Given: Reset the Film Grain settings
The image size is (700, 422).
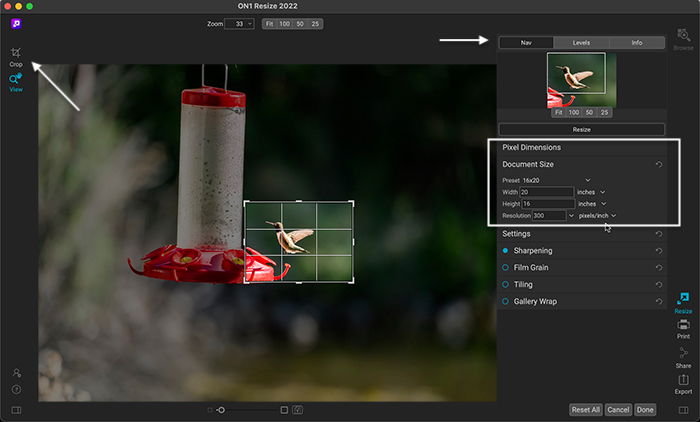Looking at the screenshot, I should pyautogui.click(x=659, y=268).
